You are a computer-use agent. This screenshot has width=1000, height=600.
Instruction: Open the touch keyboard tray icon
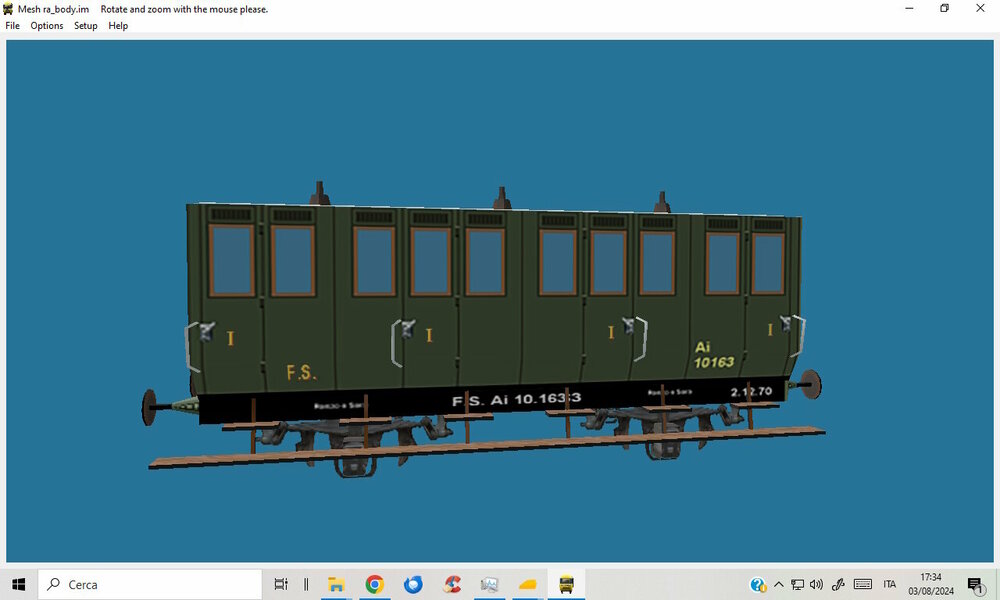pyautogui.click(x=863, y=584)
